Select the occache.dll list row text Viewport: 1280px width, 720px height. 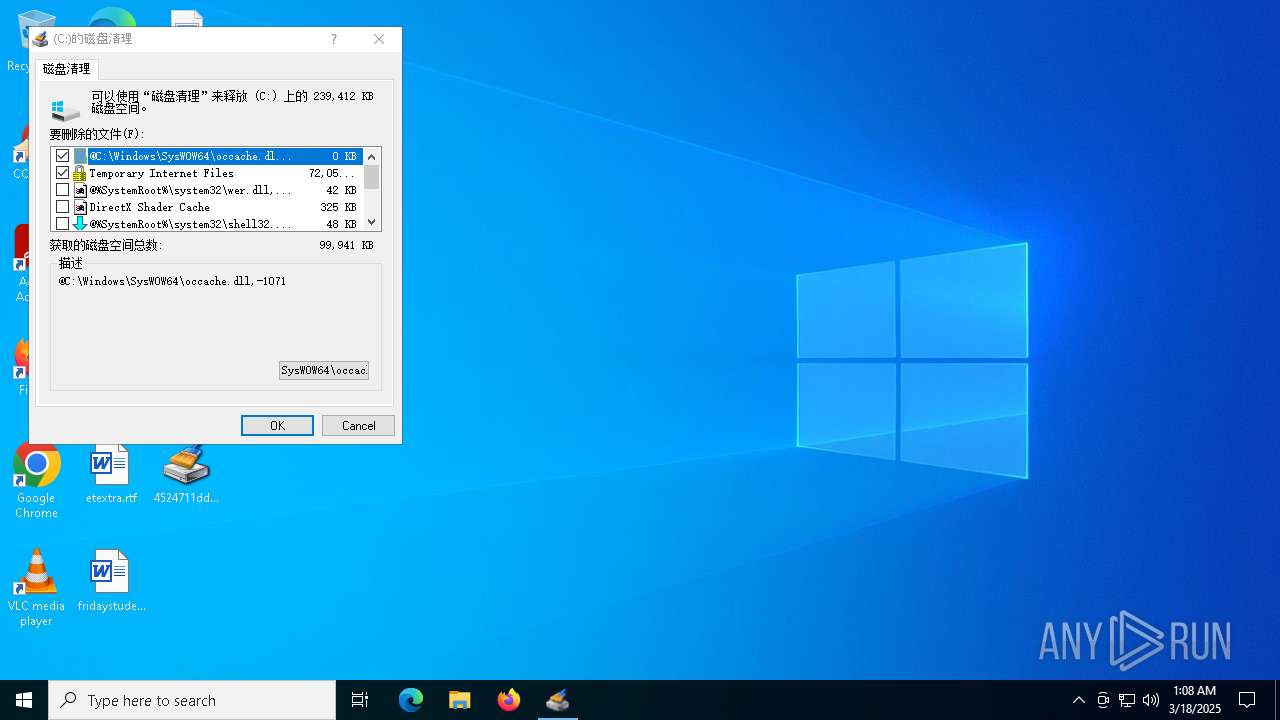pos(190,156)
